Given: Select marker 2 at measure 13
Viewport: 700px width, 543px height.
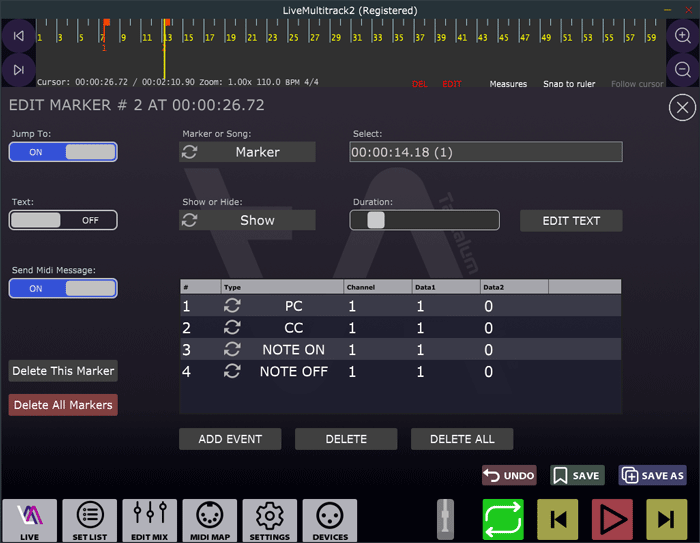Looking at the screenshot, I should (167, 23).
